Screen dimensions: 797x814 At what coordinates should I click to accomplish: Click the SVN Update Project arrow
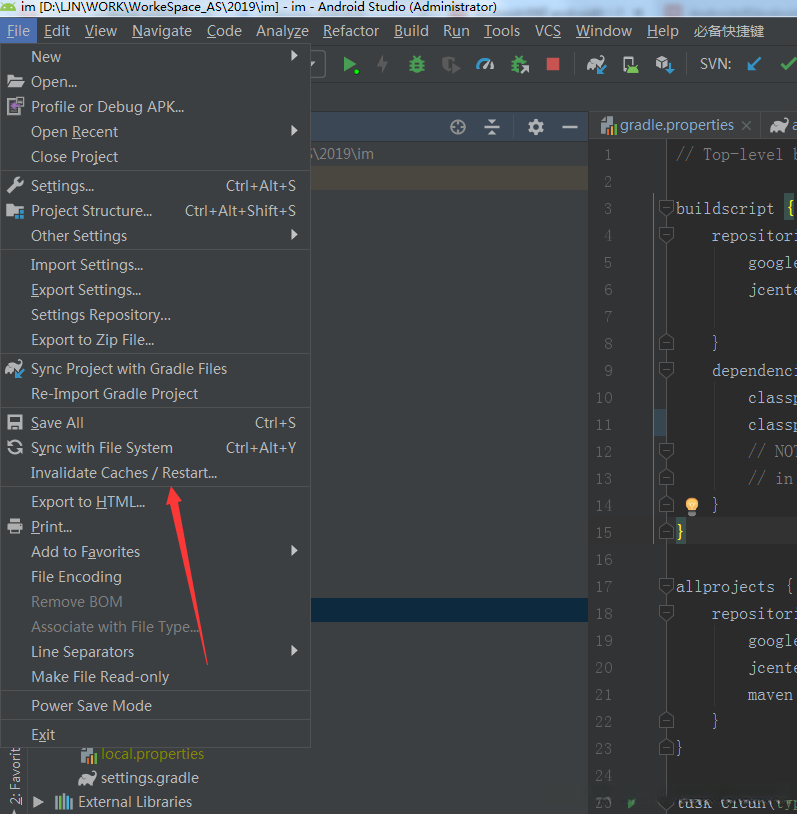pyautogui.click(x=755, y=64)
